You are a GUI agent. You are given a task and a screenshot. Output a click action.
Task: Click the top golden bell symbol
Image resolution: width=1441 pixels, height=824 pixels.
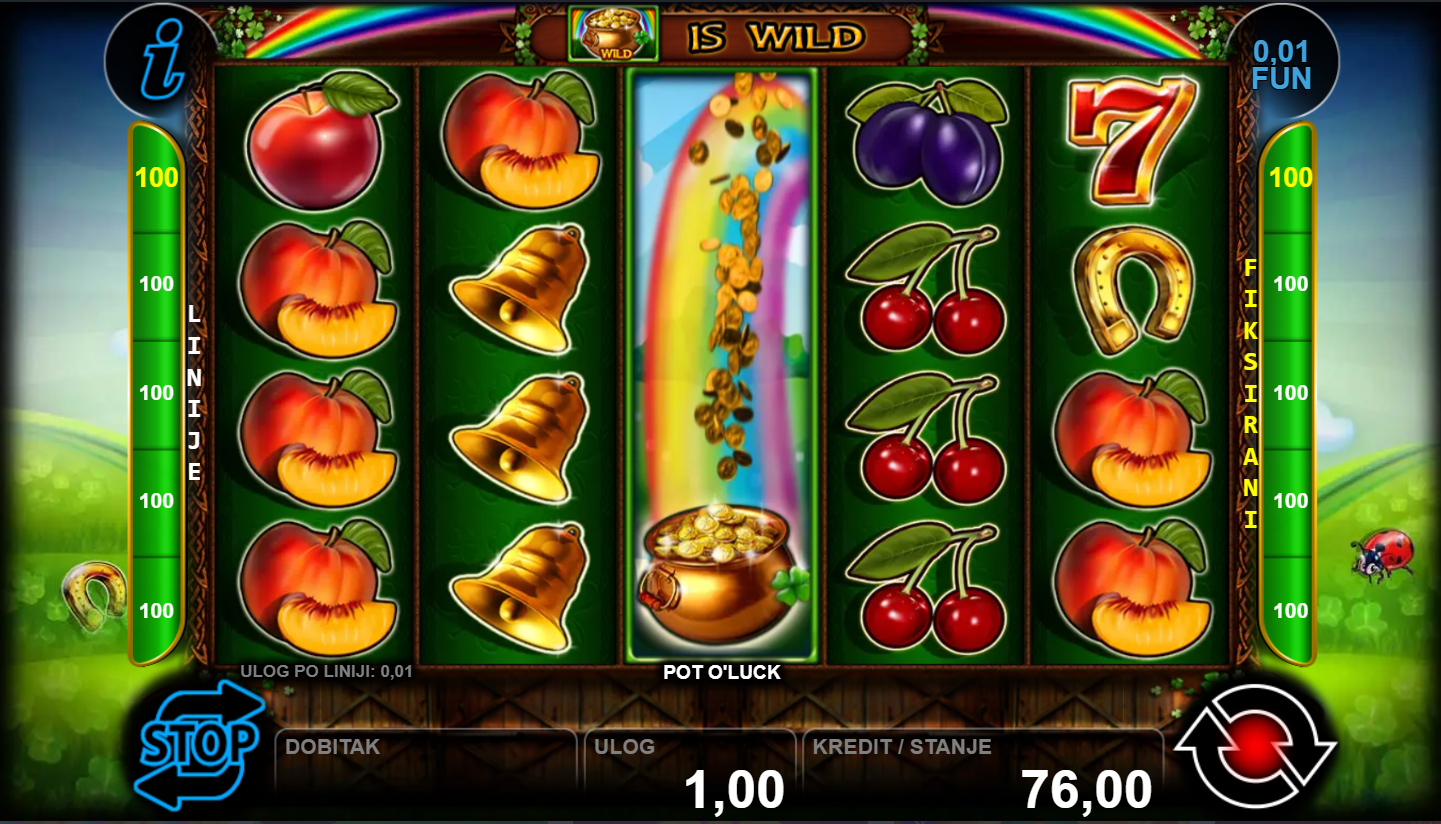518,290
